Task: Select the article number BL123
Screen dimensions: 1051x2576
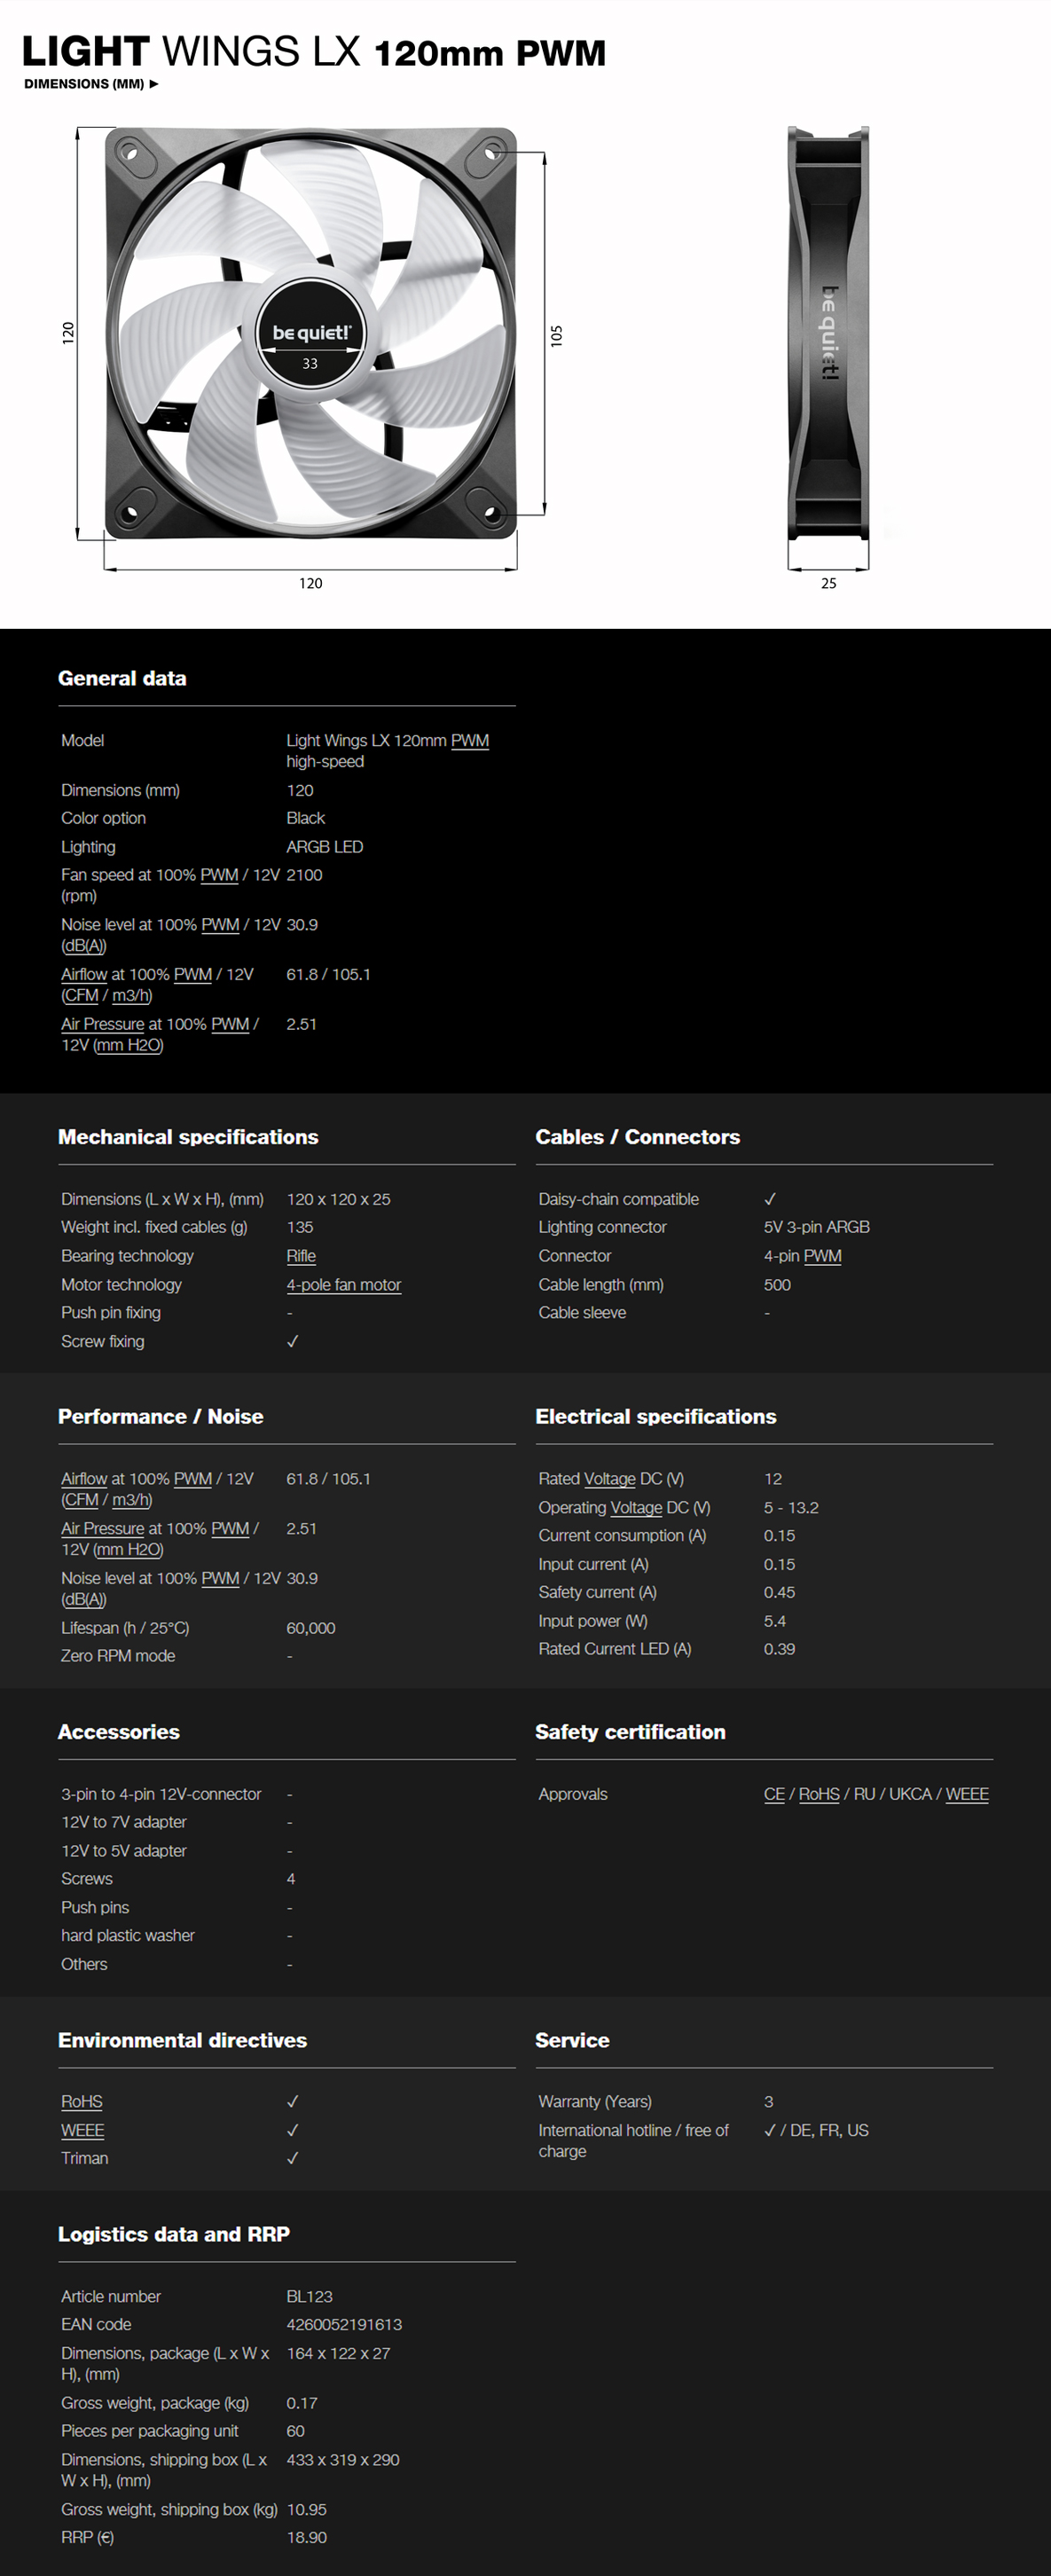Action: point(309,2297)
